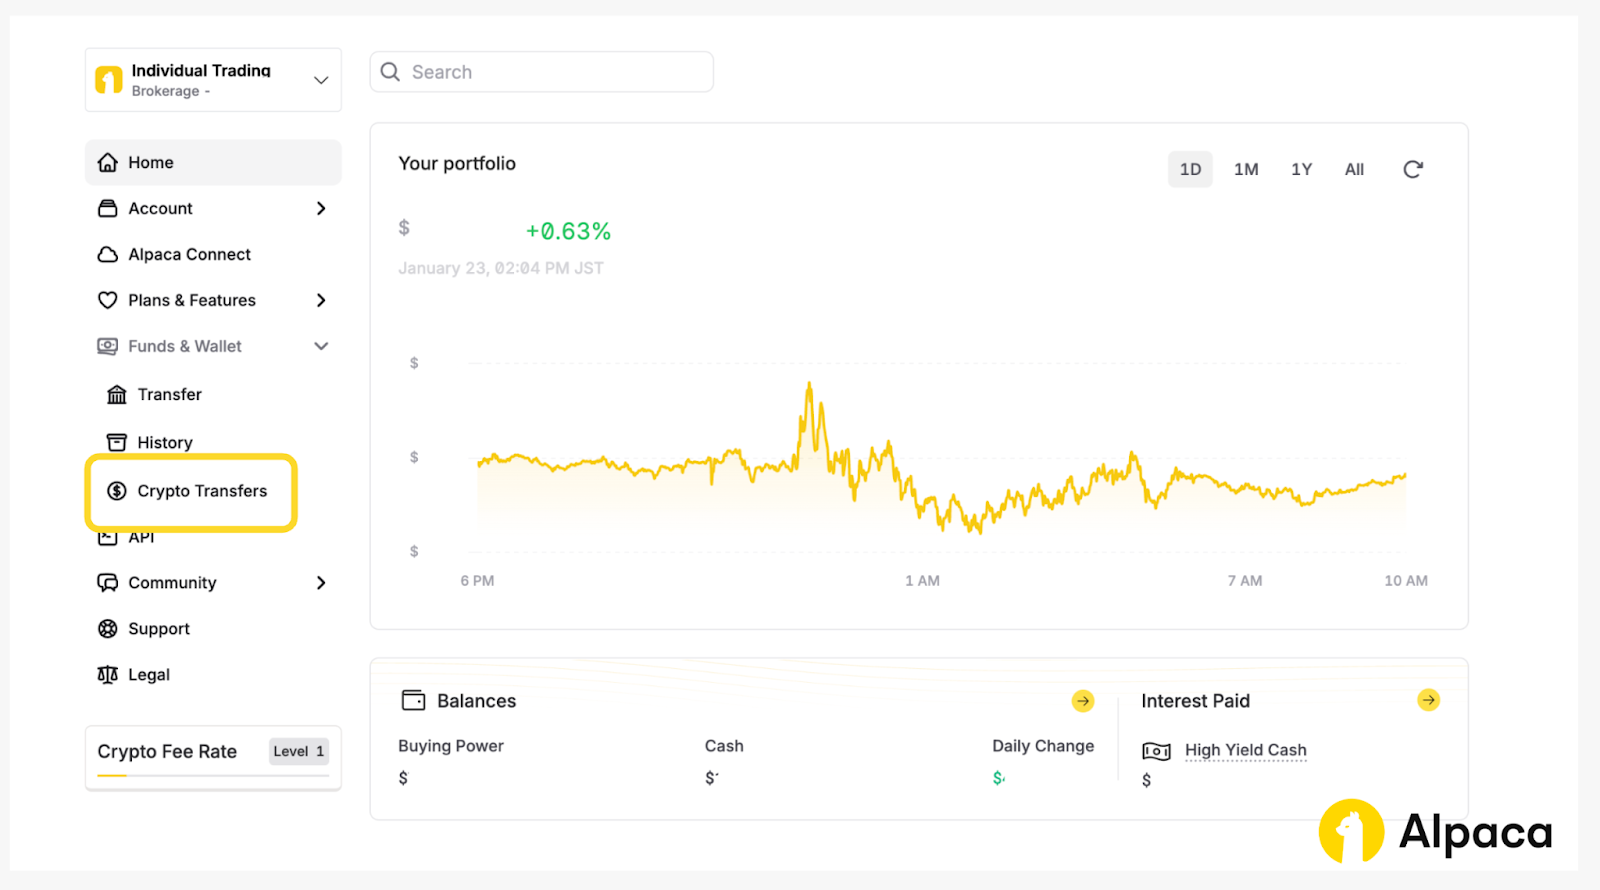
Task: Select the 1Y chart range
Action: [x=1300, y=170]
